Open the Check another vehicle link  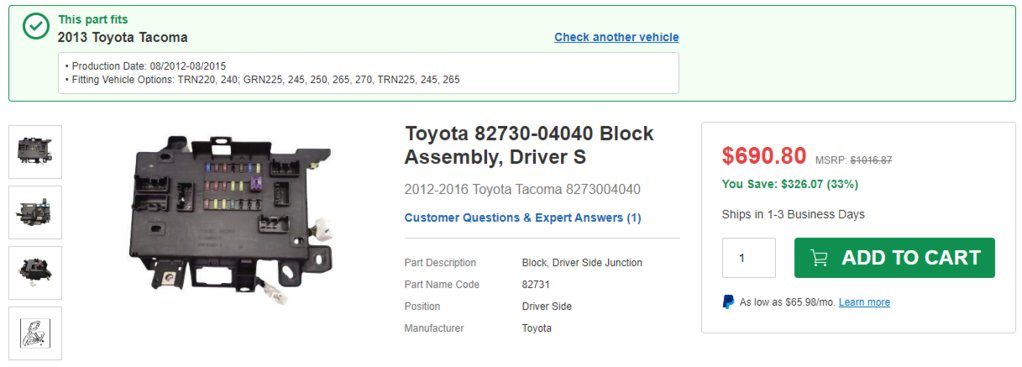(617, 37)
